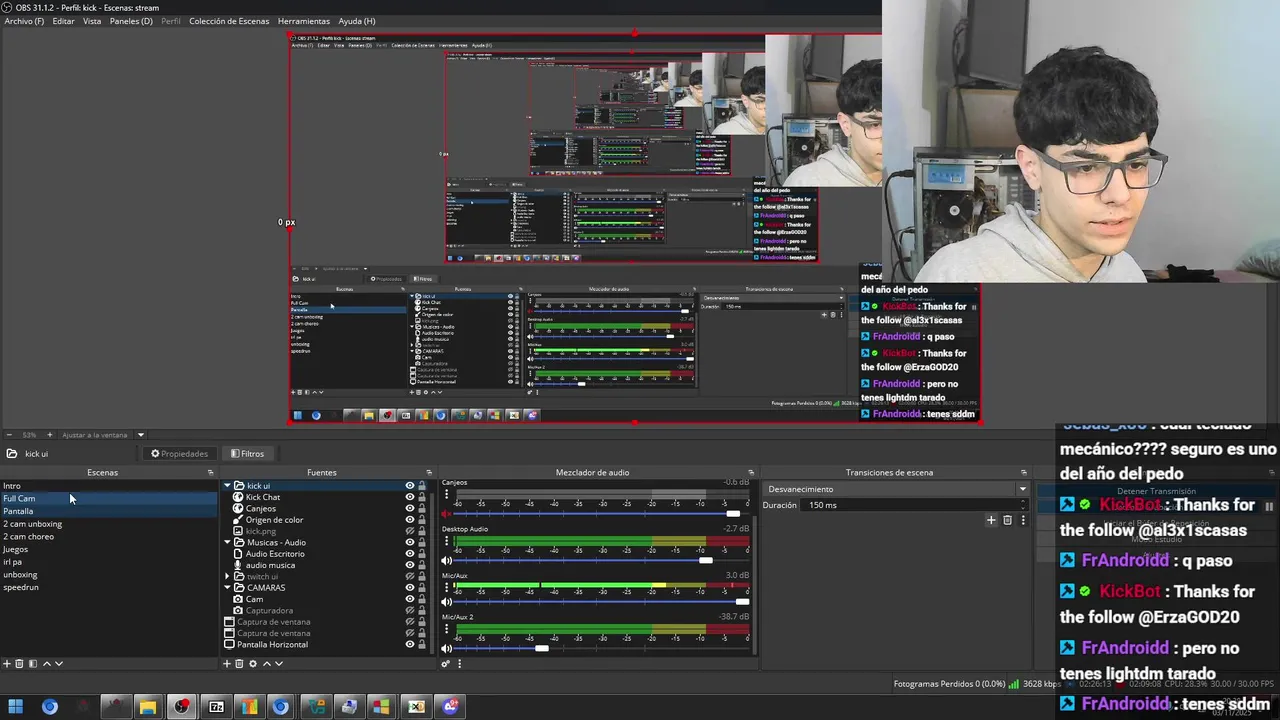Expand the twitch ui group
The height and width of the screenshot is (720, 1280).
point(227,576)
